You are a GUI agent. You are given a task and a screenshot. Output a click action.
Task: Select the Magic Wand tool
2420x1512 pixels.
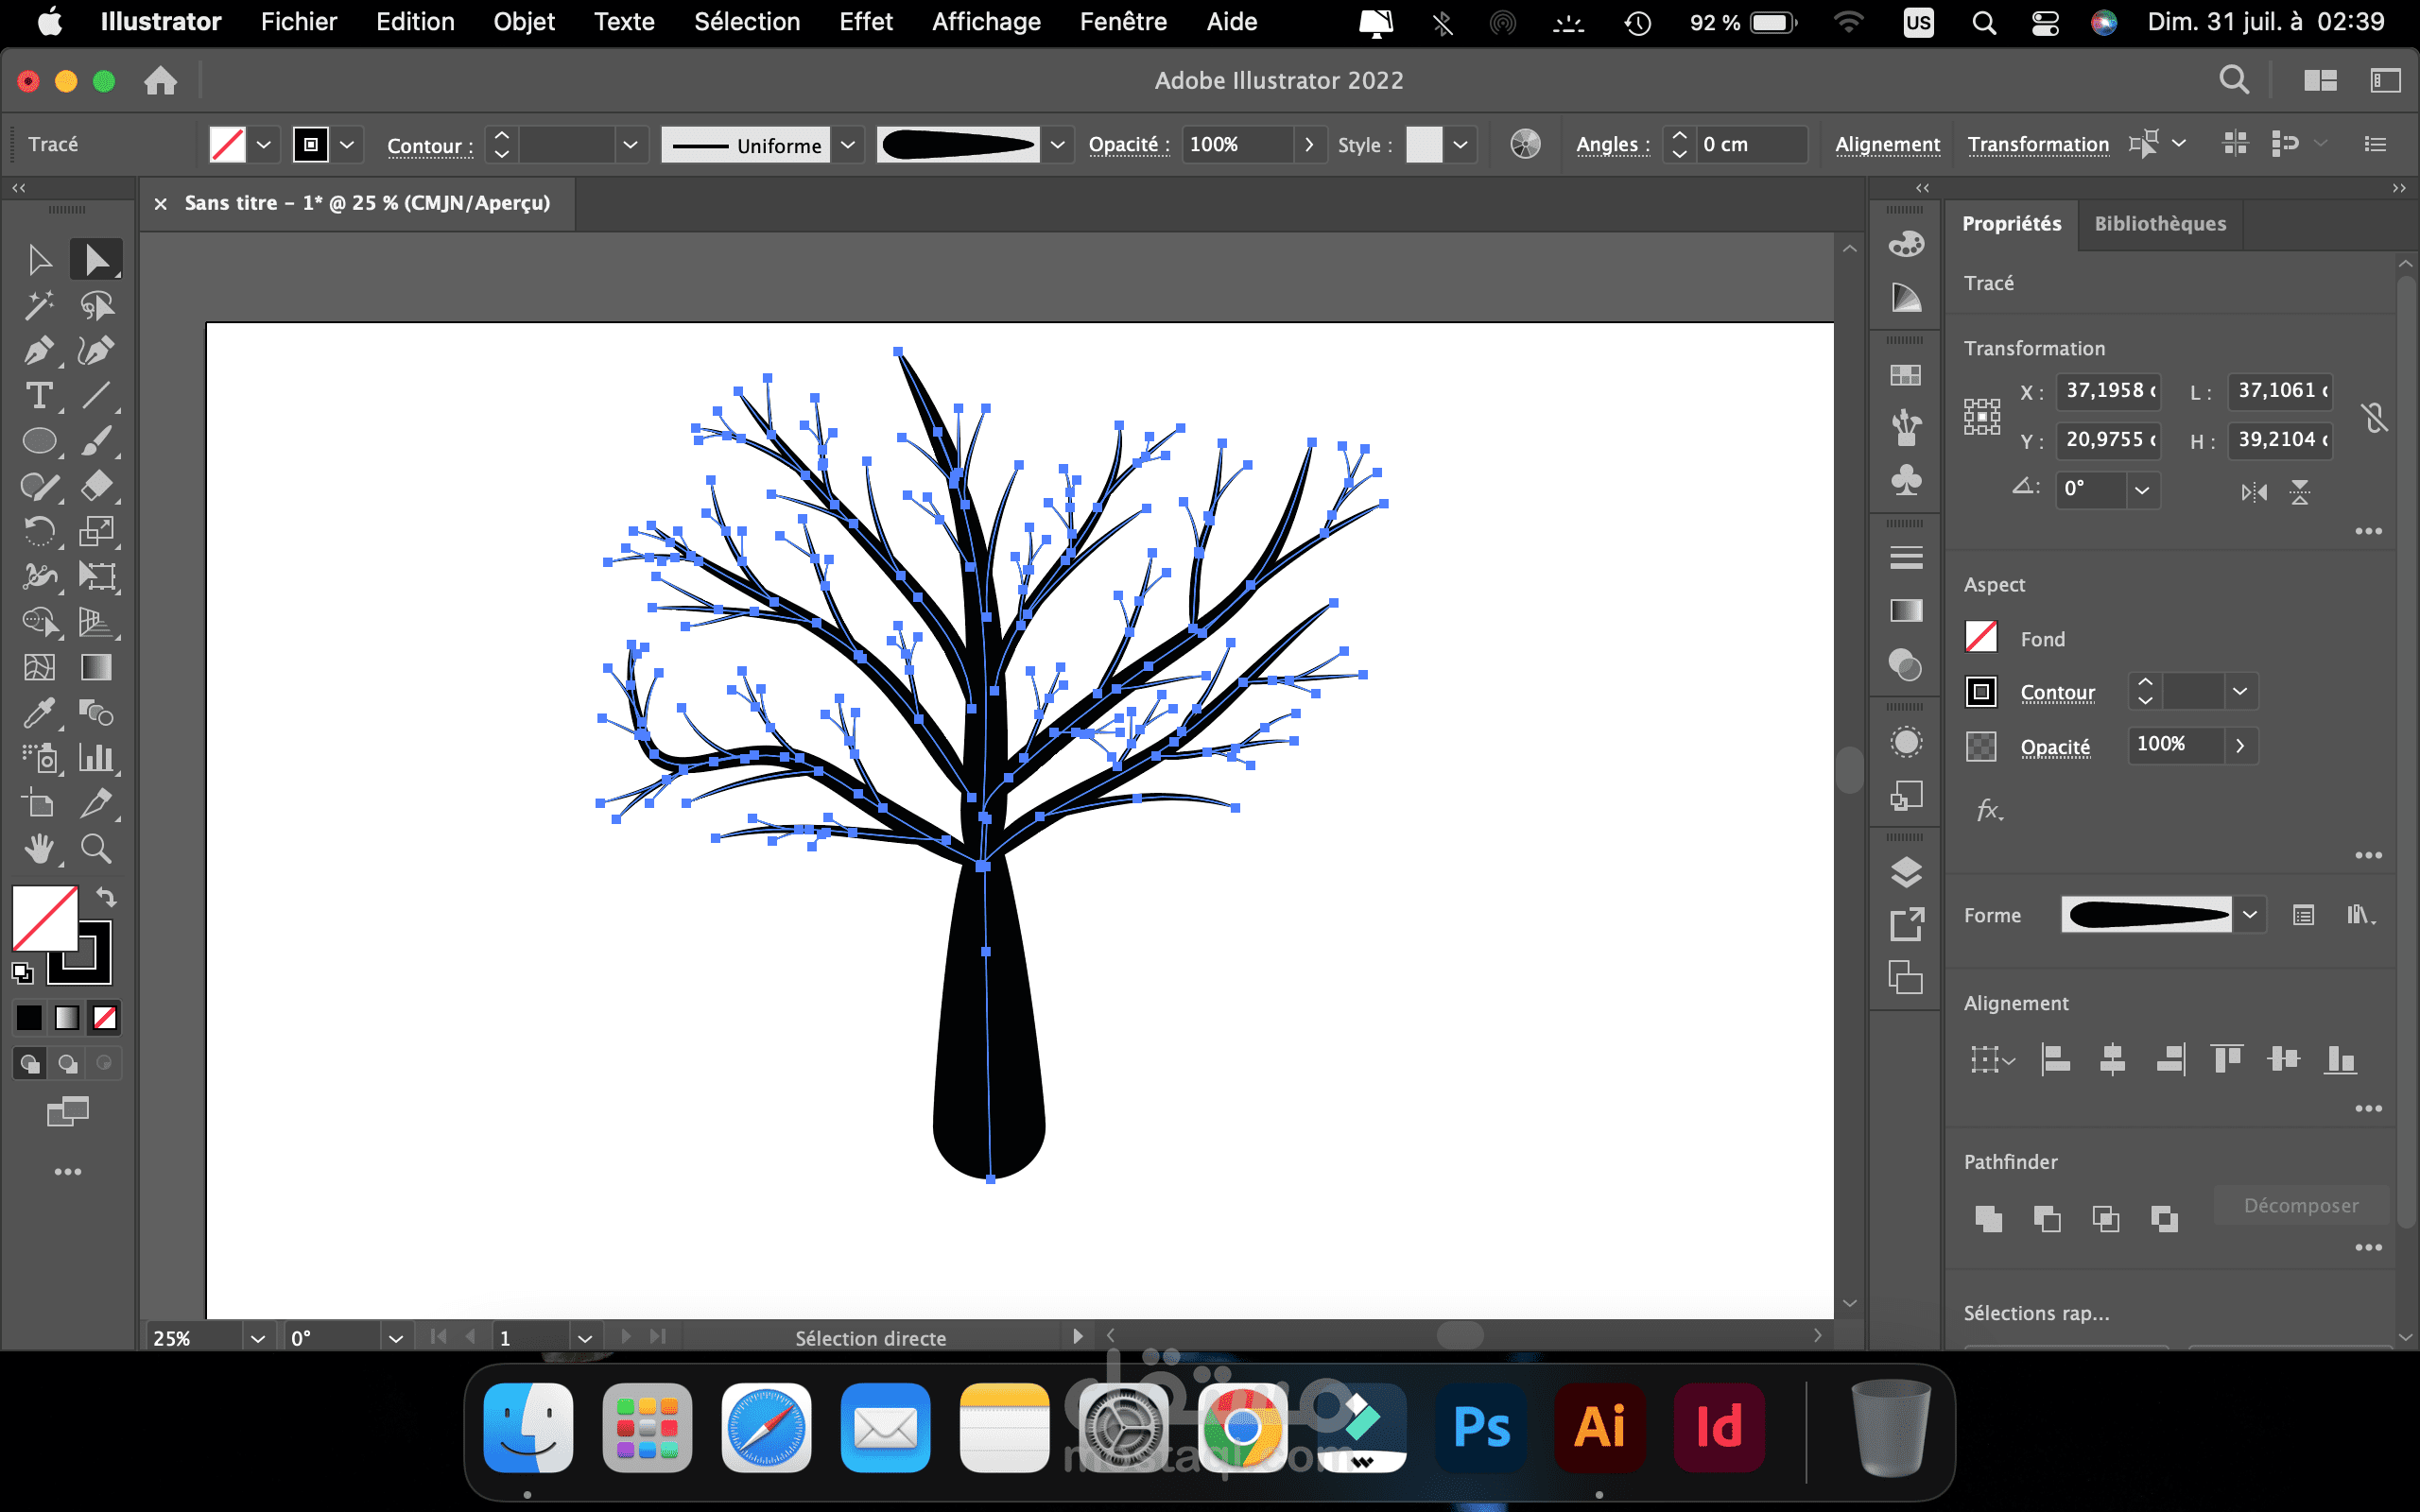(38, 305)
